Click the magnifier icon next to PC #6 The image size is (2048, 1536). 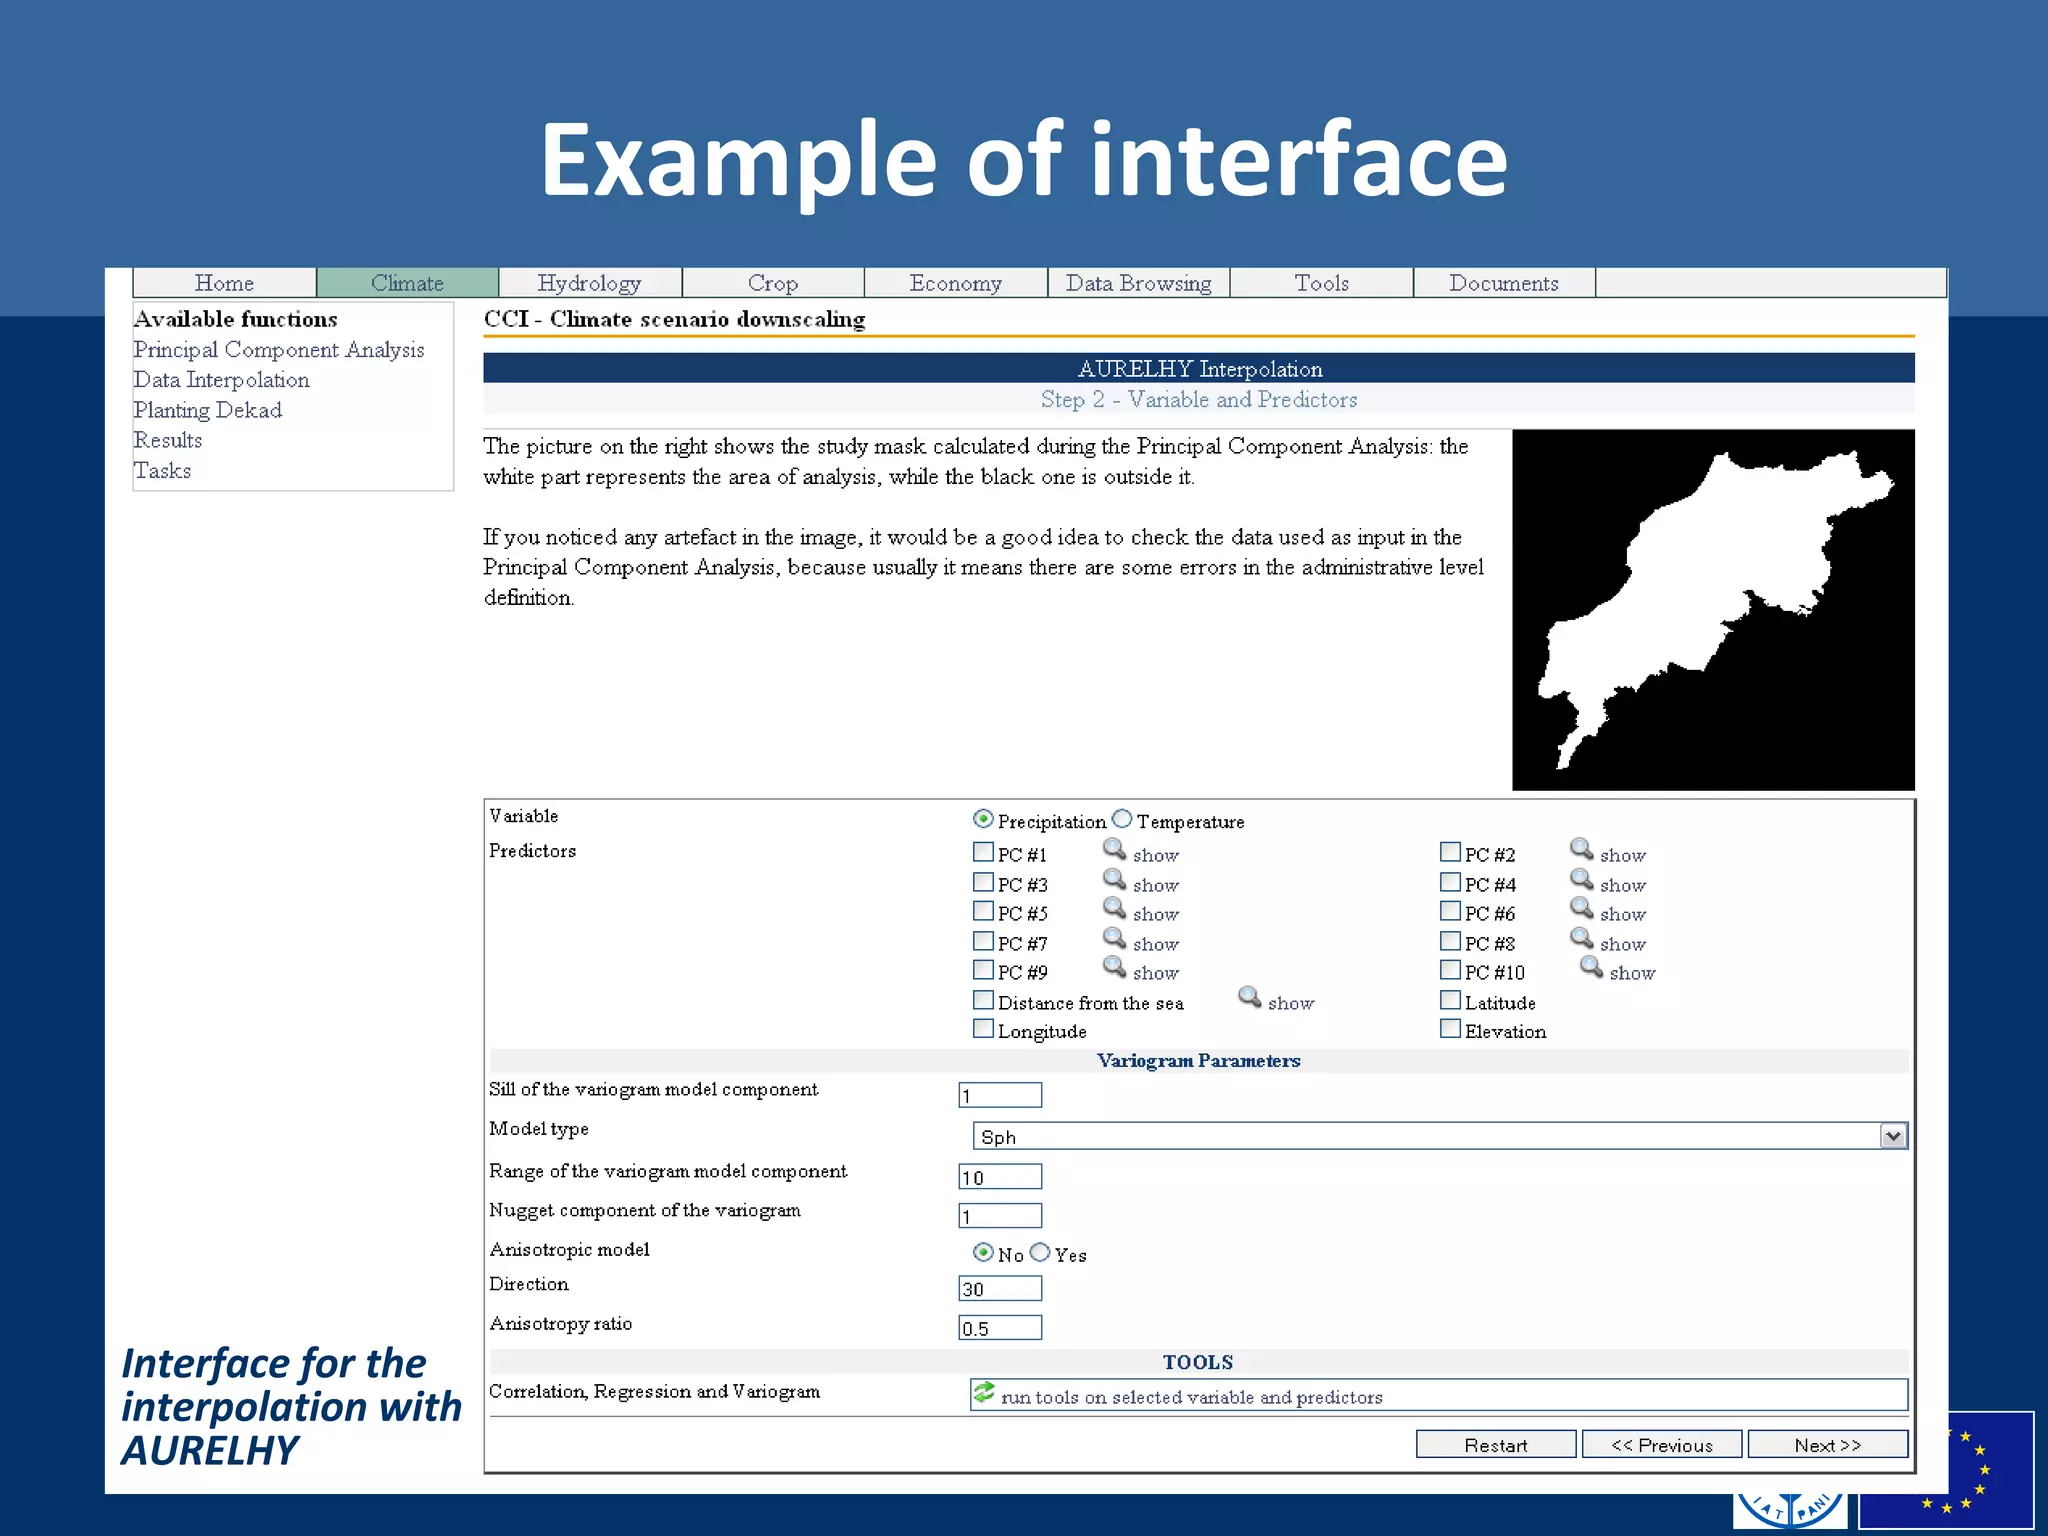click(x=1581, y=908)
